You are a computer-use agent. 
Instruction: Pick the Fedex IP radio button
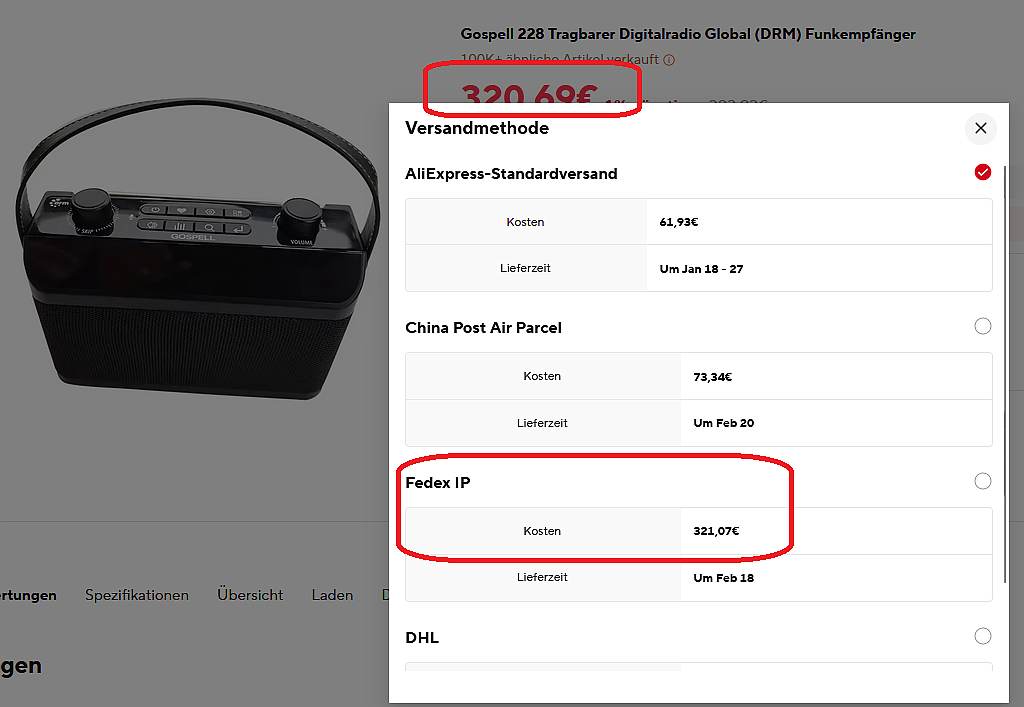coord(982,481)
